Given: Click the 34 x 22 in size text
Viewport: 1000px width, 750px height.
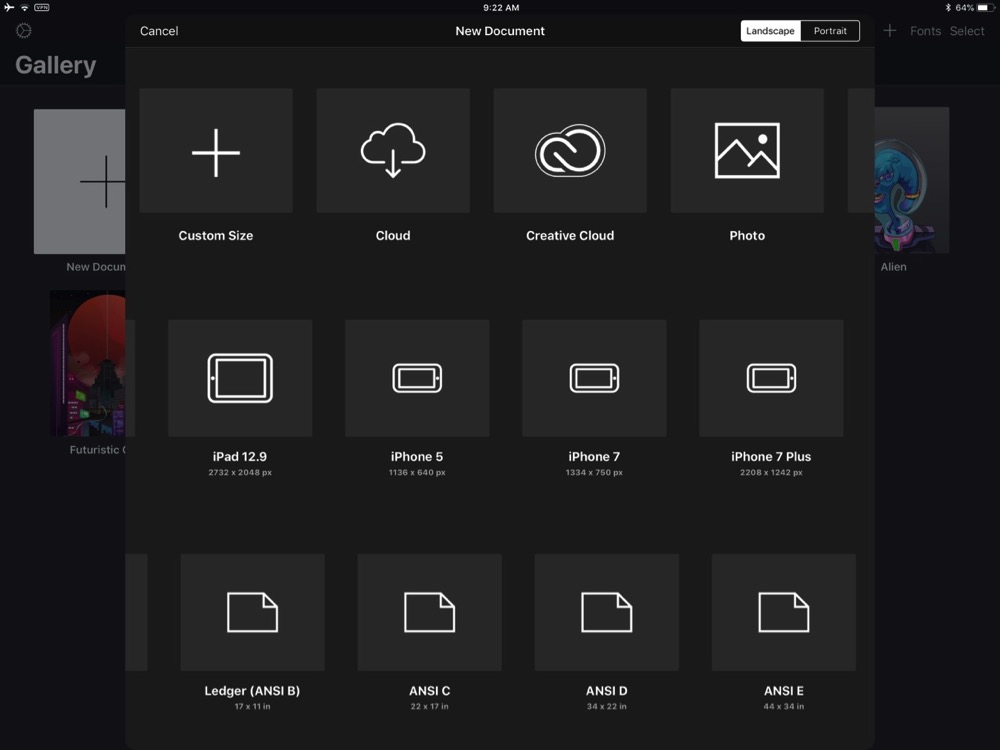Looking at the screenshot, I should (x=607, y=707).
